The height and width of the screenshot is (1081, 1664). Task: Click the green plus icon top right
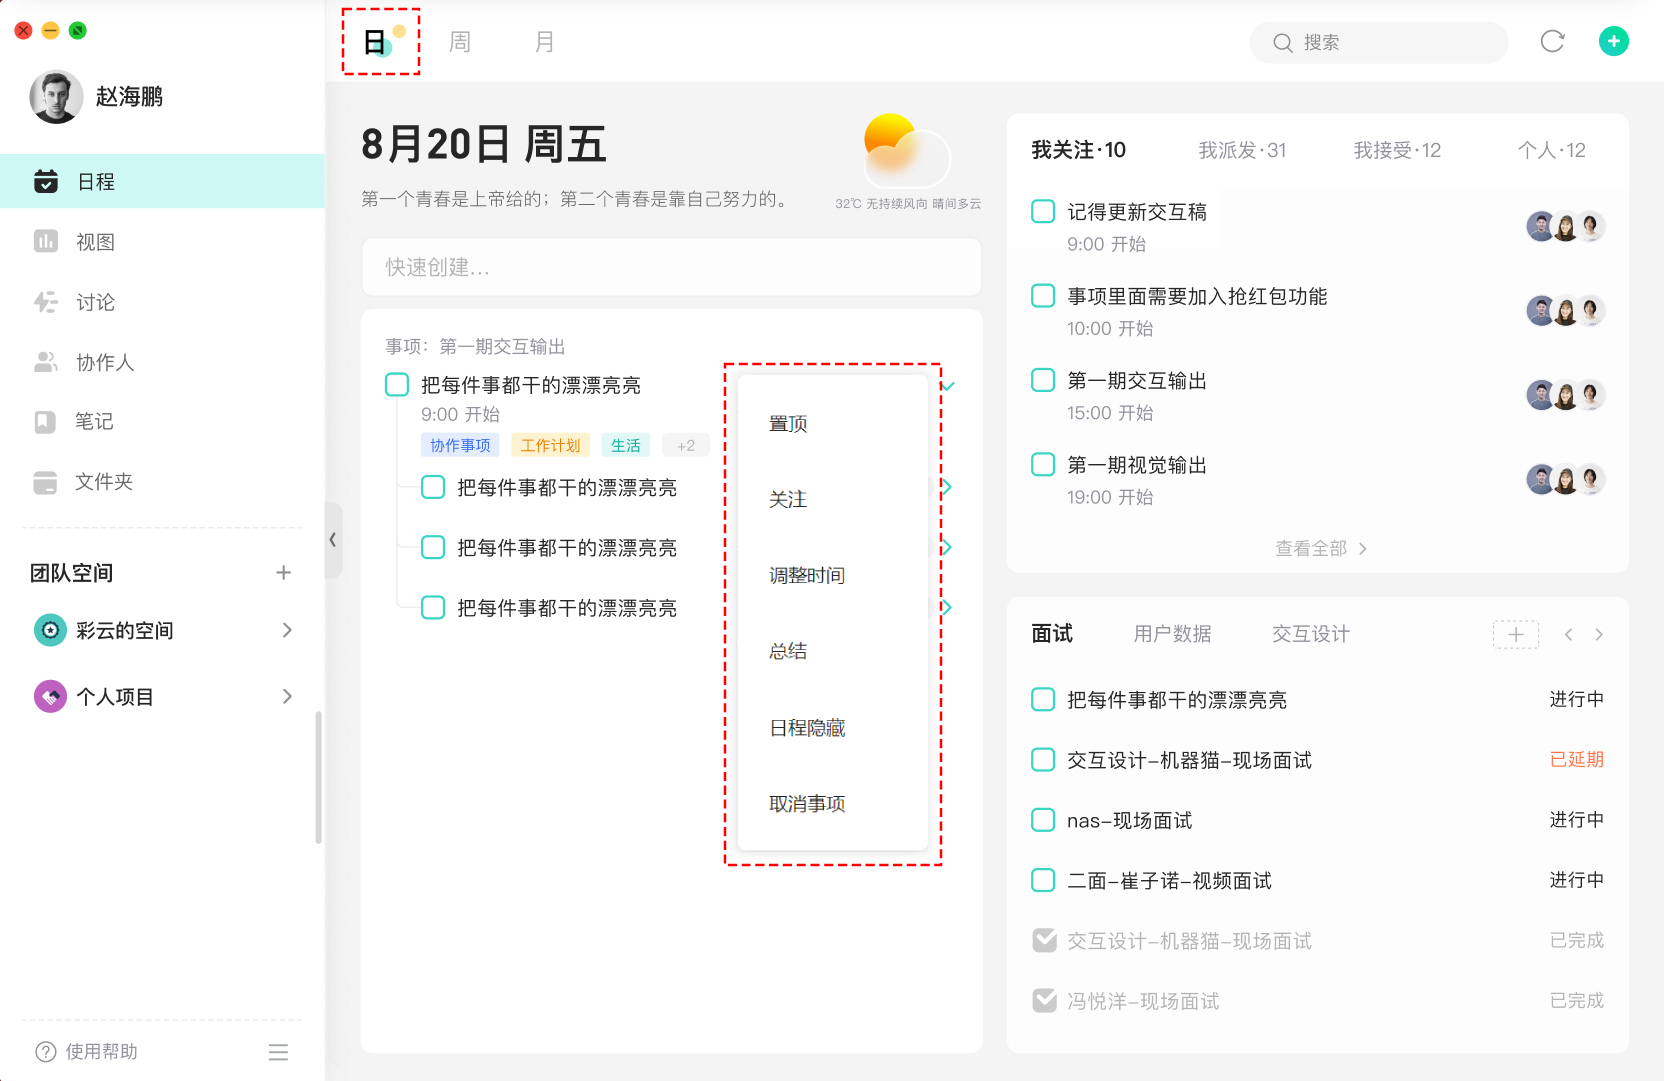[x=1613, y=41]
